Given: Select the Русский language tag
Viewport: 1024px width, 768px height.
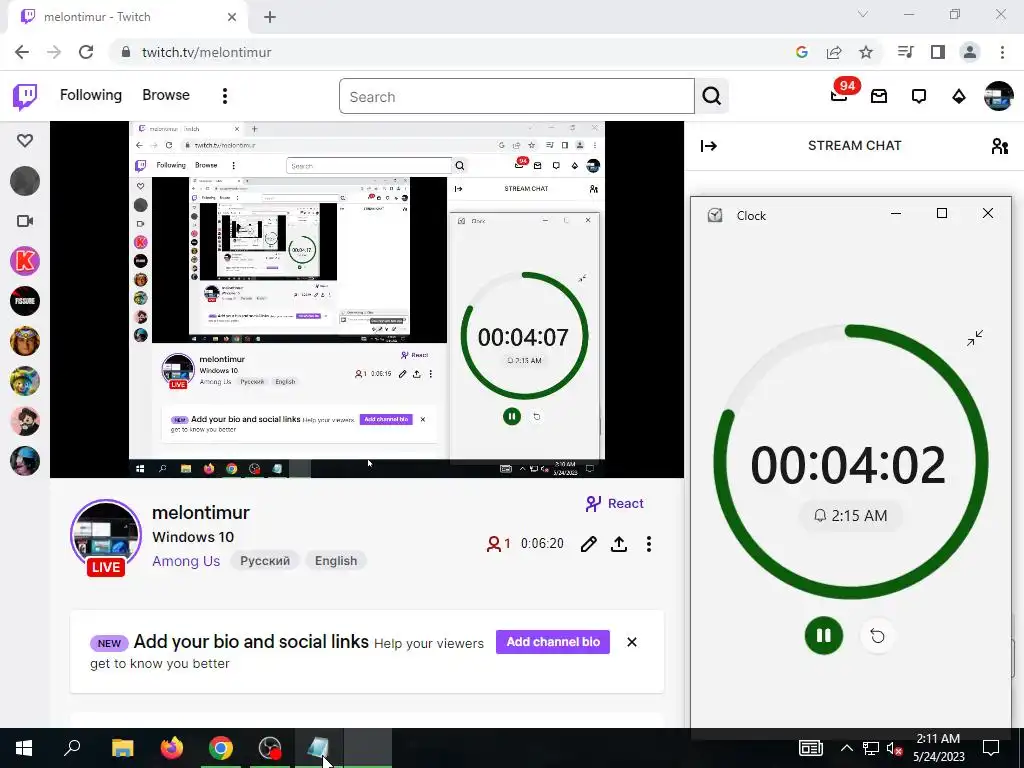Looking at the screenshot, I should [x=264, y=561].
